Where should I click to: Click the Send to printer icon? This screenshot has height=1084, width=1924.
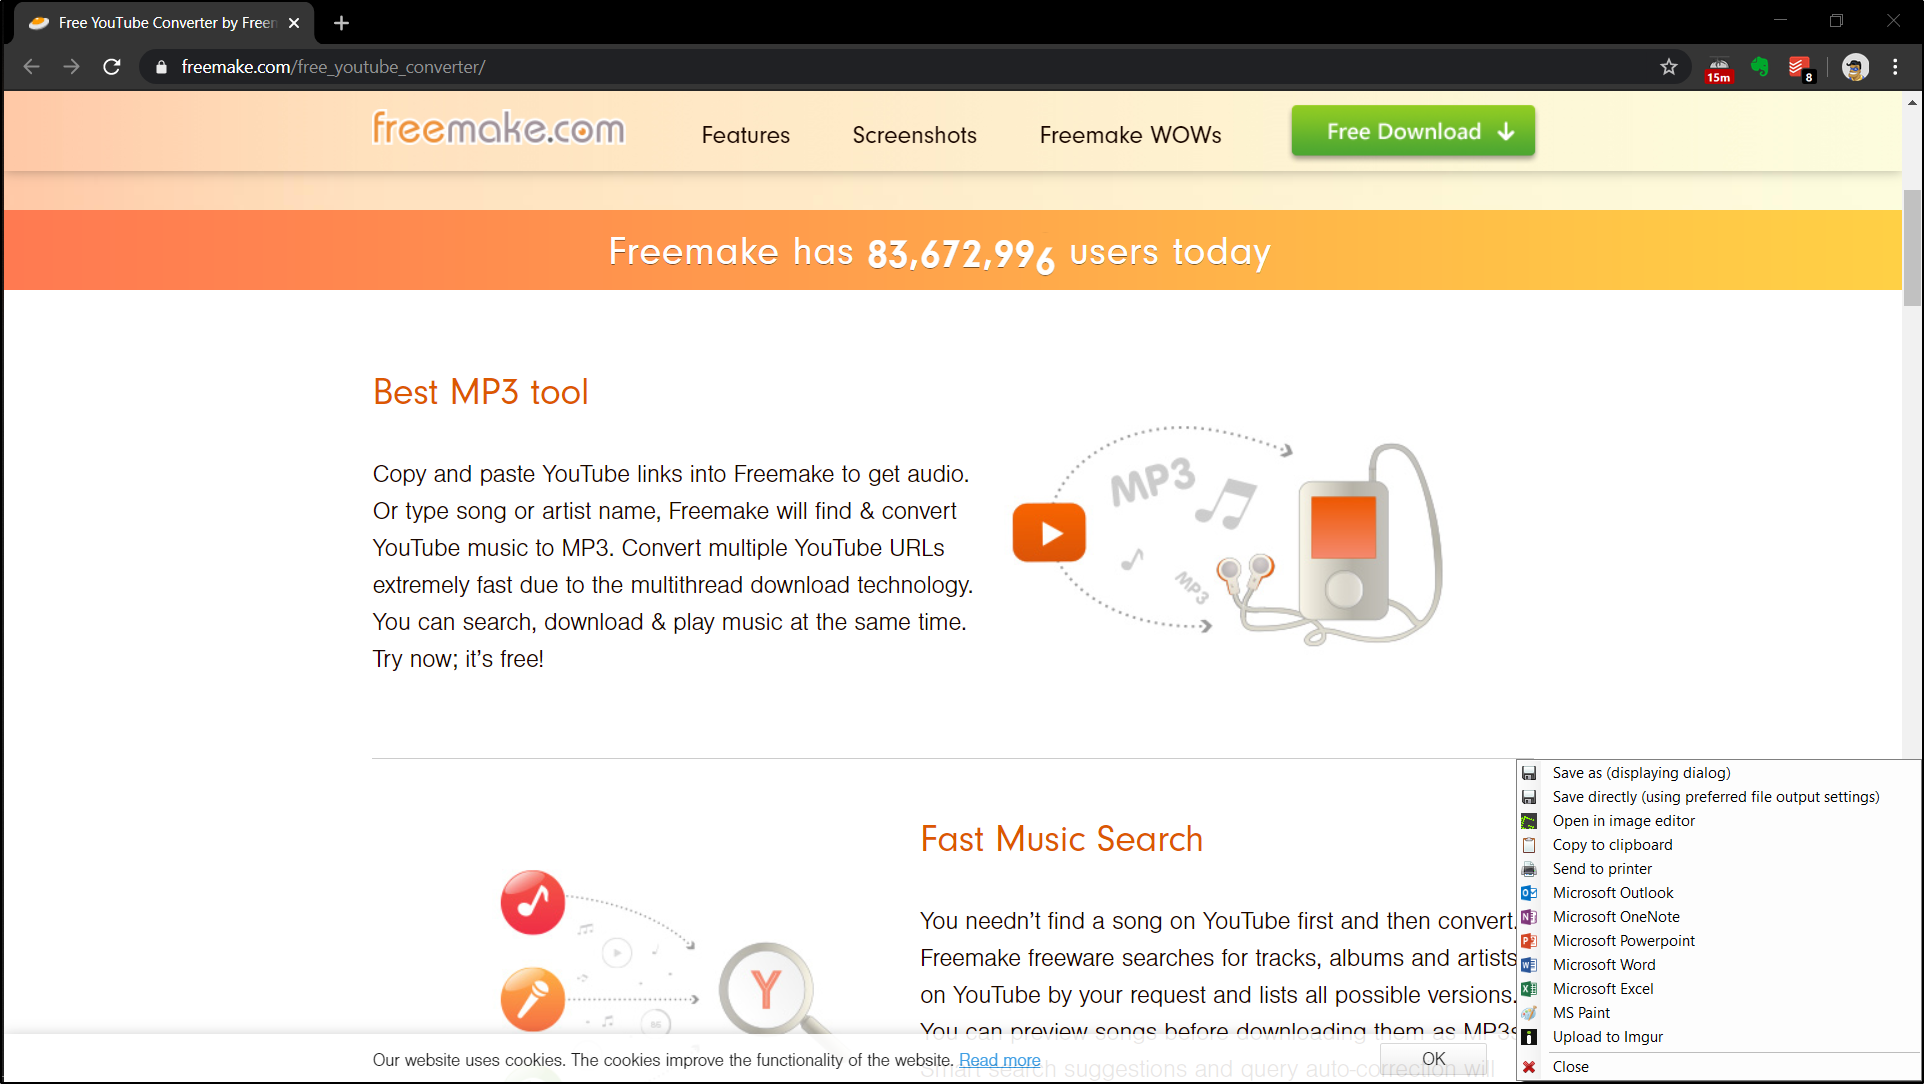click(x=1532, y=867)
